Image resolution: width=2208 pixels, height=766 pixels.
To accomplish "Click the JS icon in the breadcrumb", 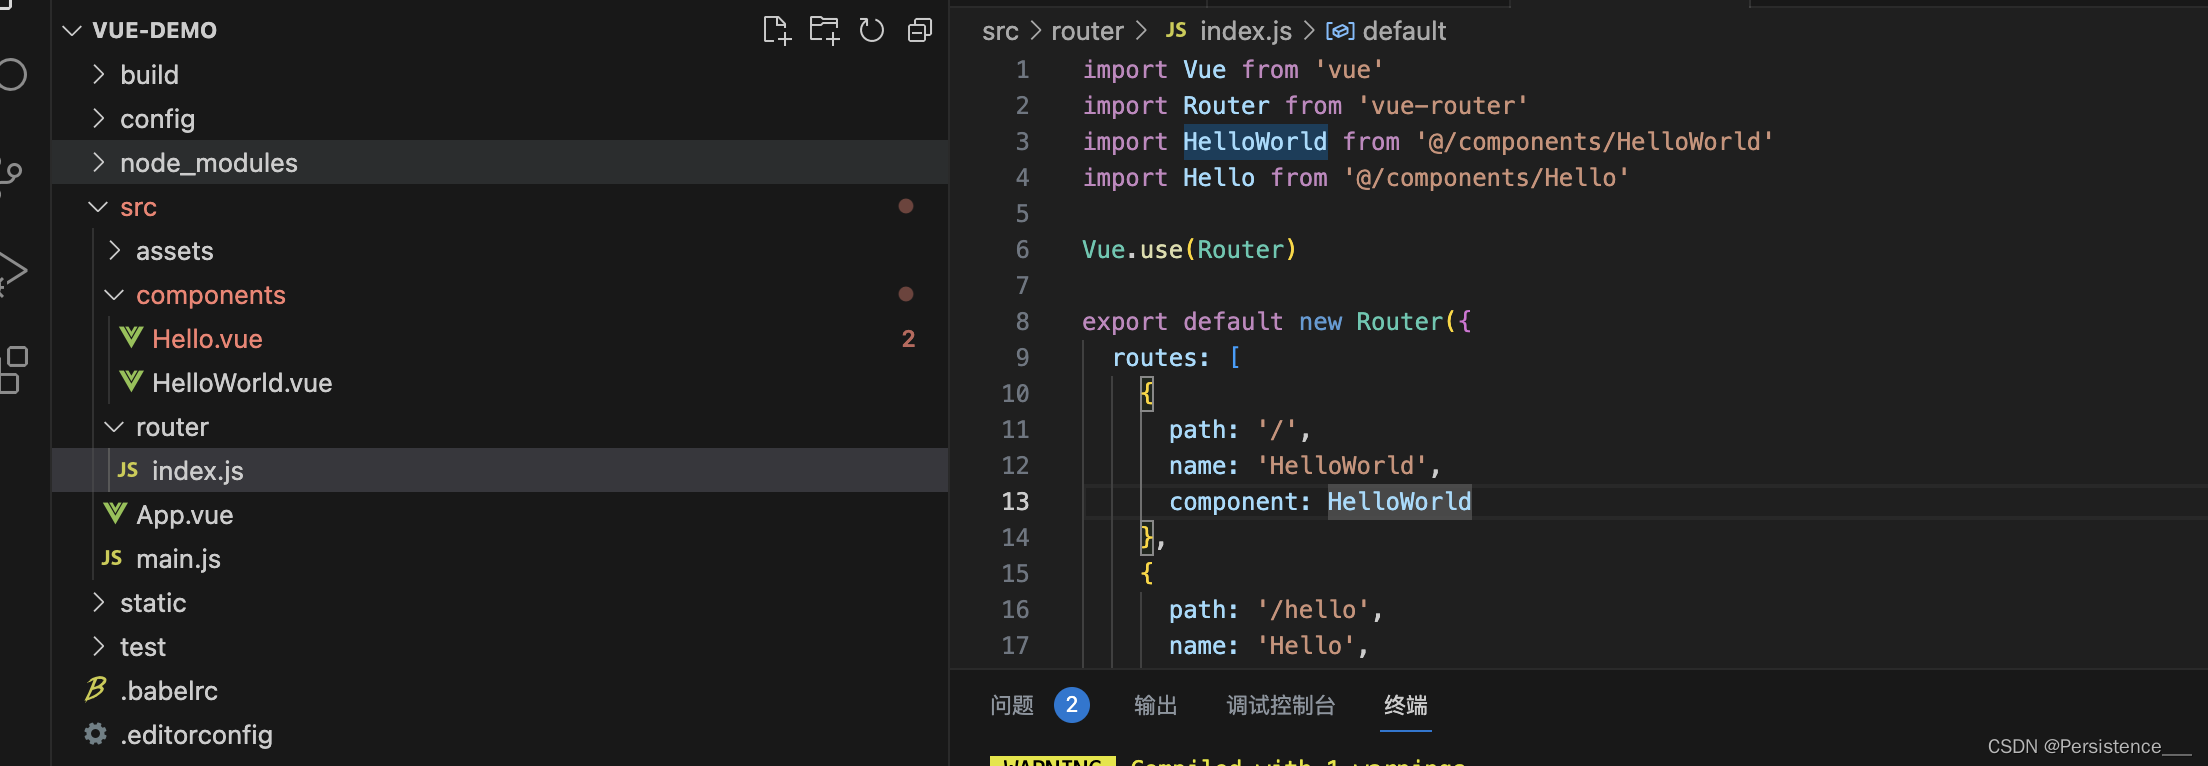I will coord(1176,31).
